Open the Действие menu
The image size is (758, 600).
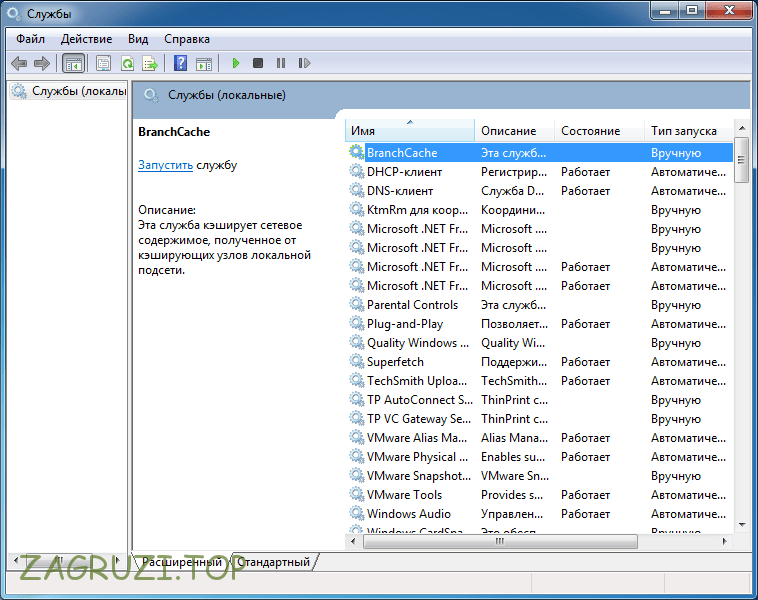coord(87,39)
